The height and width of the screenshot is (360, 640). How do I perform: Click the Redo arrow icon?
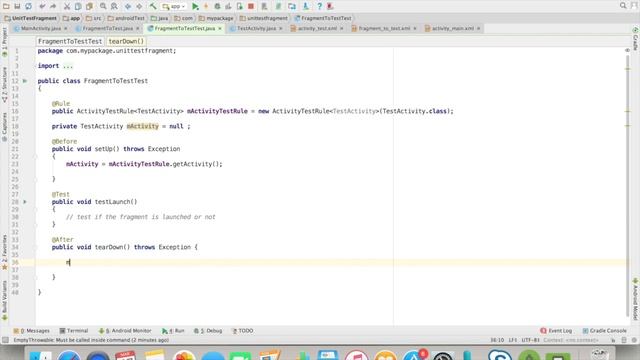[53, 6]
